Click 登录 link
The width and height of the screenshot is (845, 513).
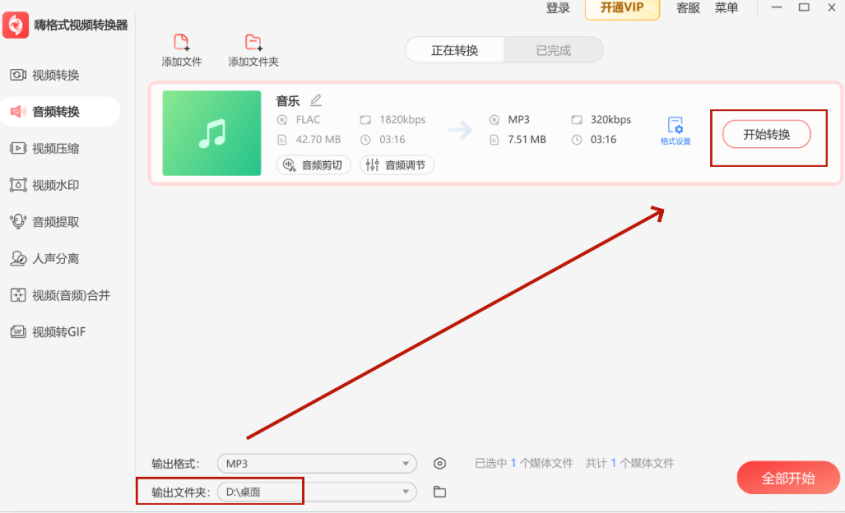[x=558, y=8]
